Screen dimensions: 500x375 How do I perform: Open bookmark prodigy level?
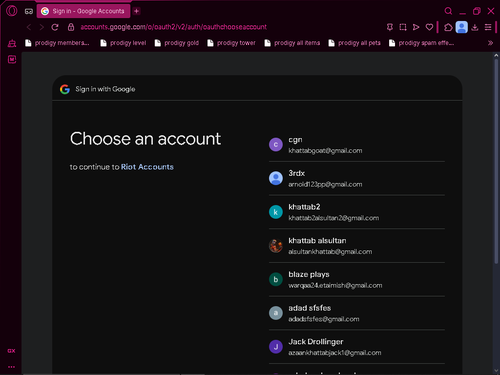pos(123,43)
